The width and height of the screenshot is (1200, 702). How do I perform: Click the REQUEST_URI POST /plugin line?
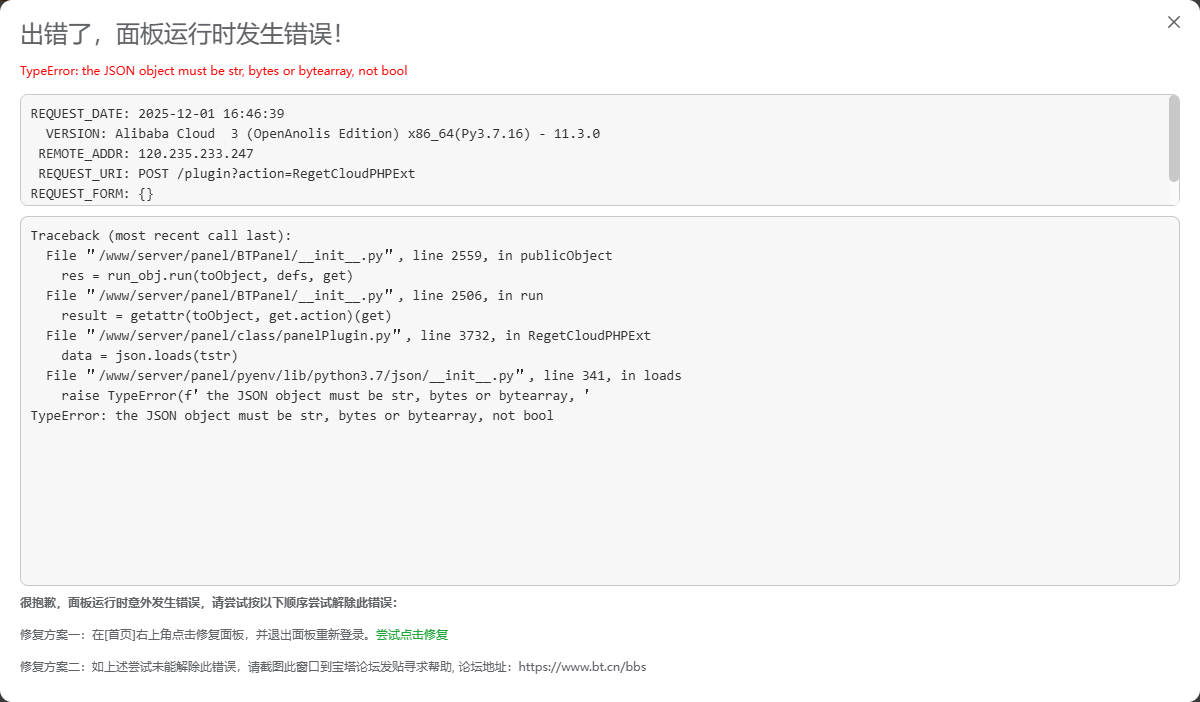coord(226,174)
